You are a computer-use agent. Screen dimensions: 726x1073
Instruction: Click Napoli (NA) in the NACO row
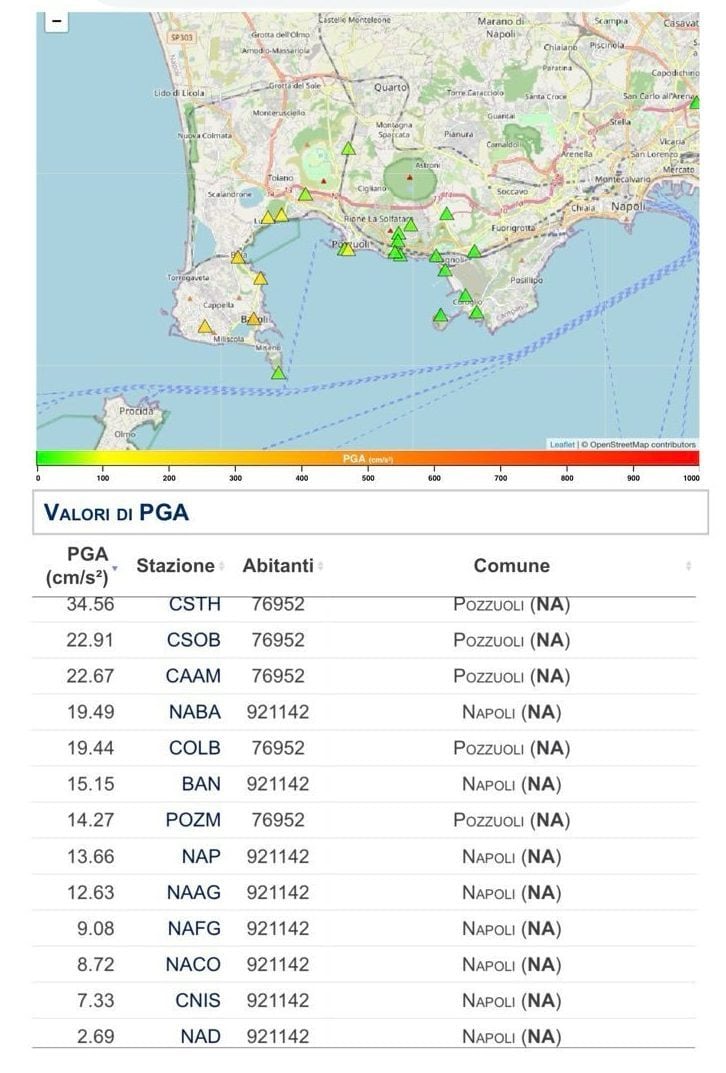511,965
